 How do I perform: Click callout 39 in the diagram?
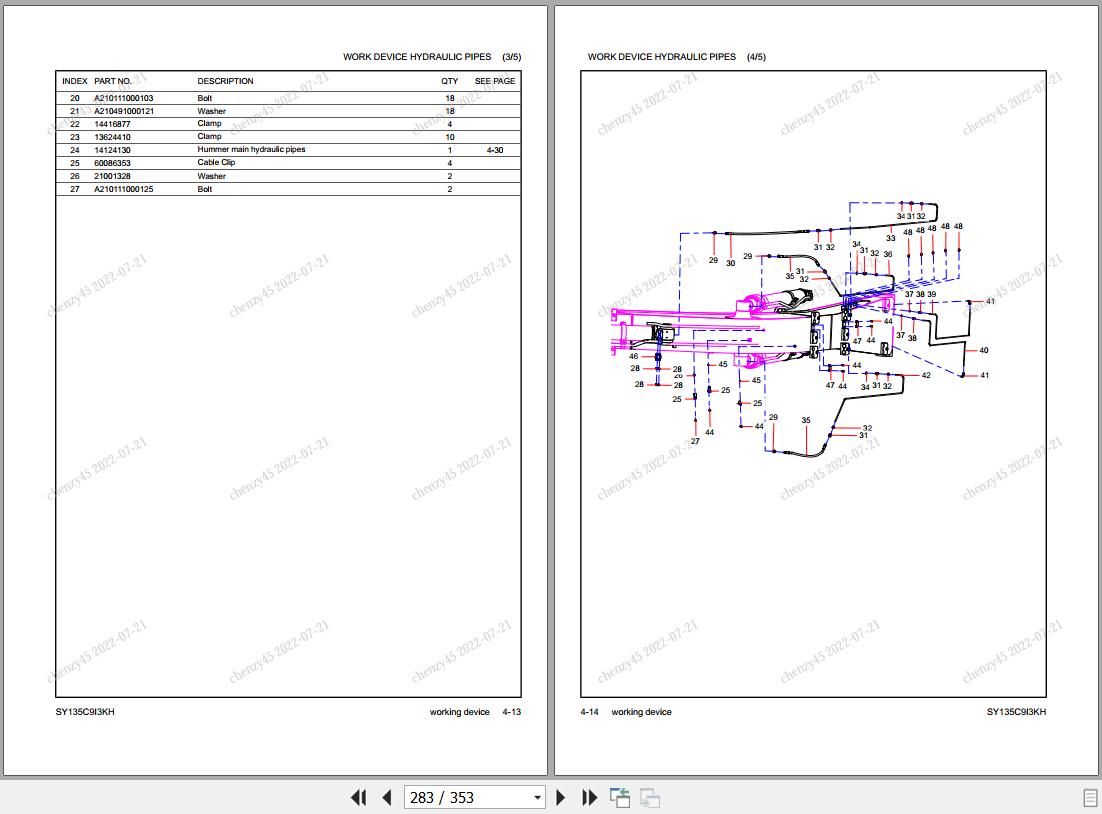coord(931,295)
